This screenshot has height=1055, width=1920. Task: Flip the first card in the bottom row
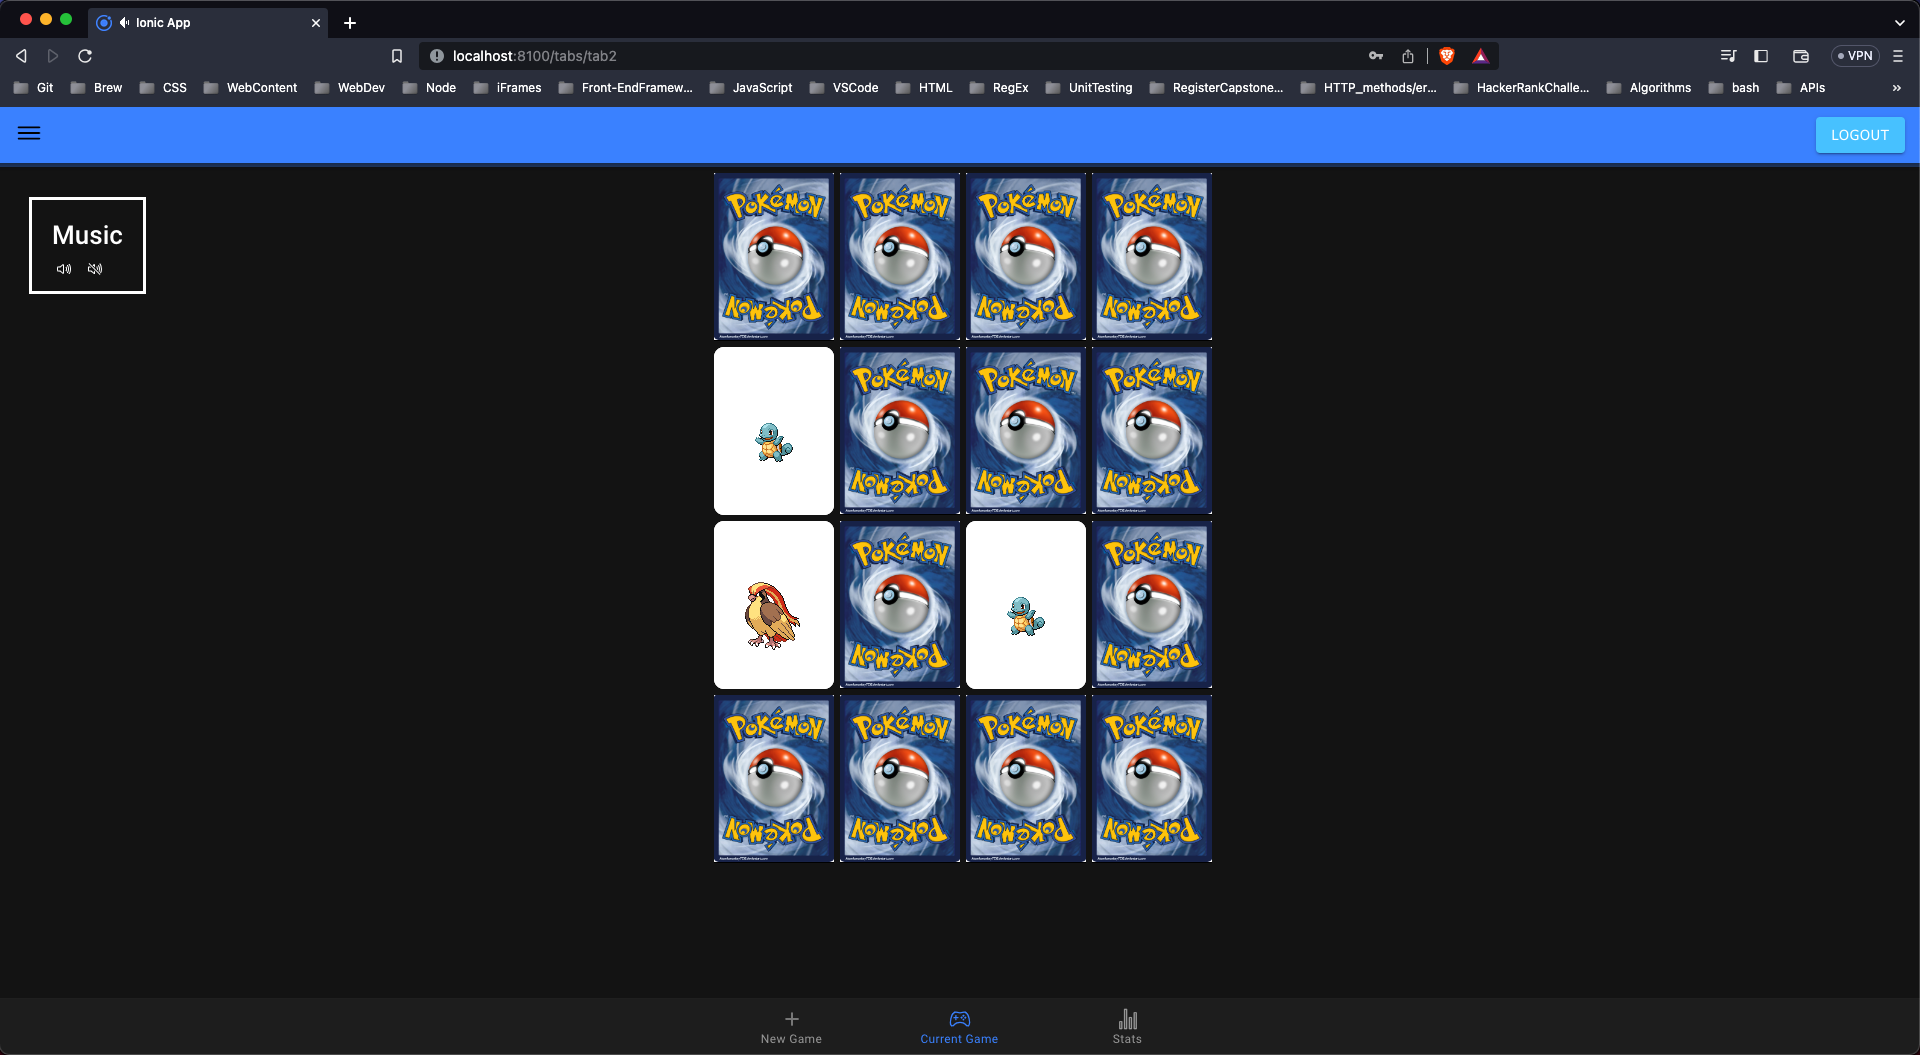[774, 779]
